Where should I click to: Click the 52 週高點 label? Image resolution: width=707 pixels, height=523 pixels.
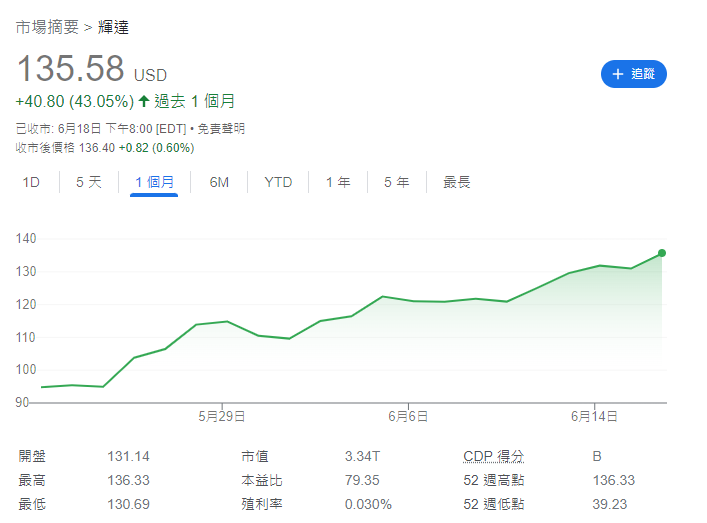(494, 480)
